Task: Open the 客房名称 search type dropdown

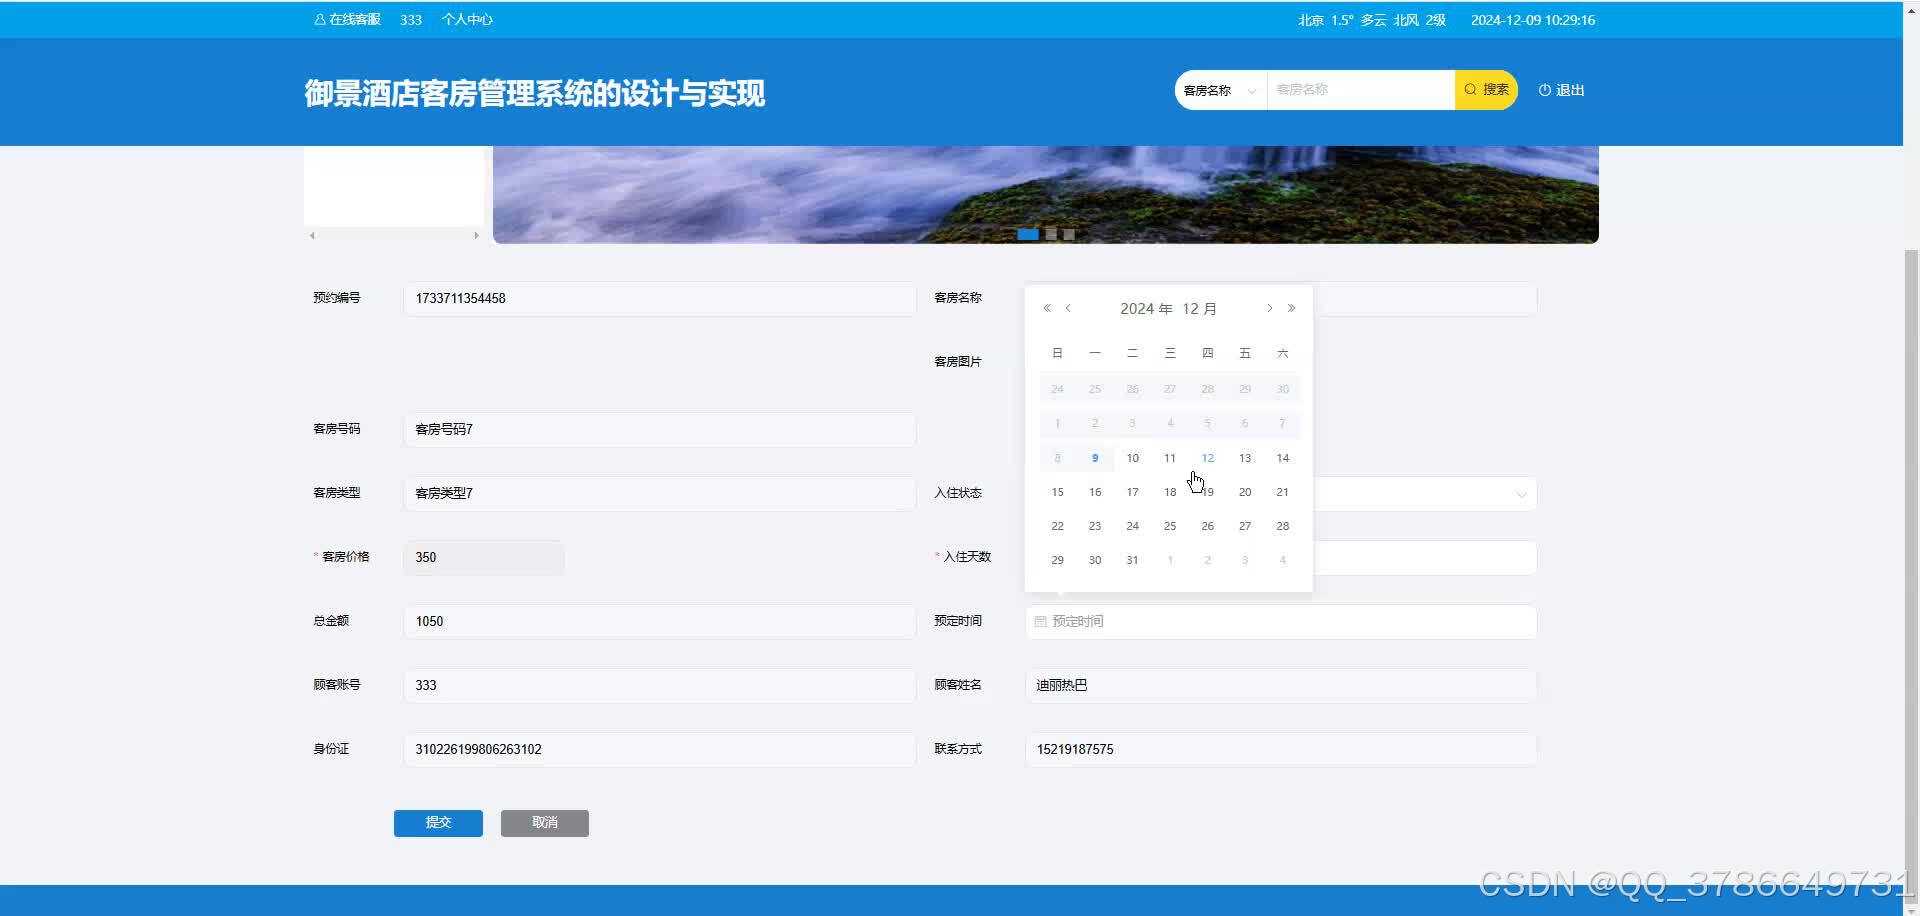Action: (x=1220, y=90)
